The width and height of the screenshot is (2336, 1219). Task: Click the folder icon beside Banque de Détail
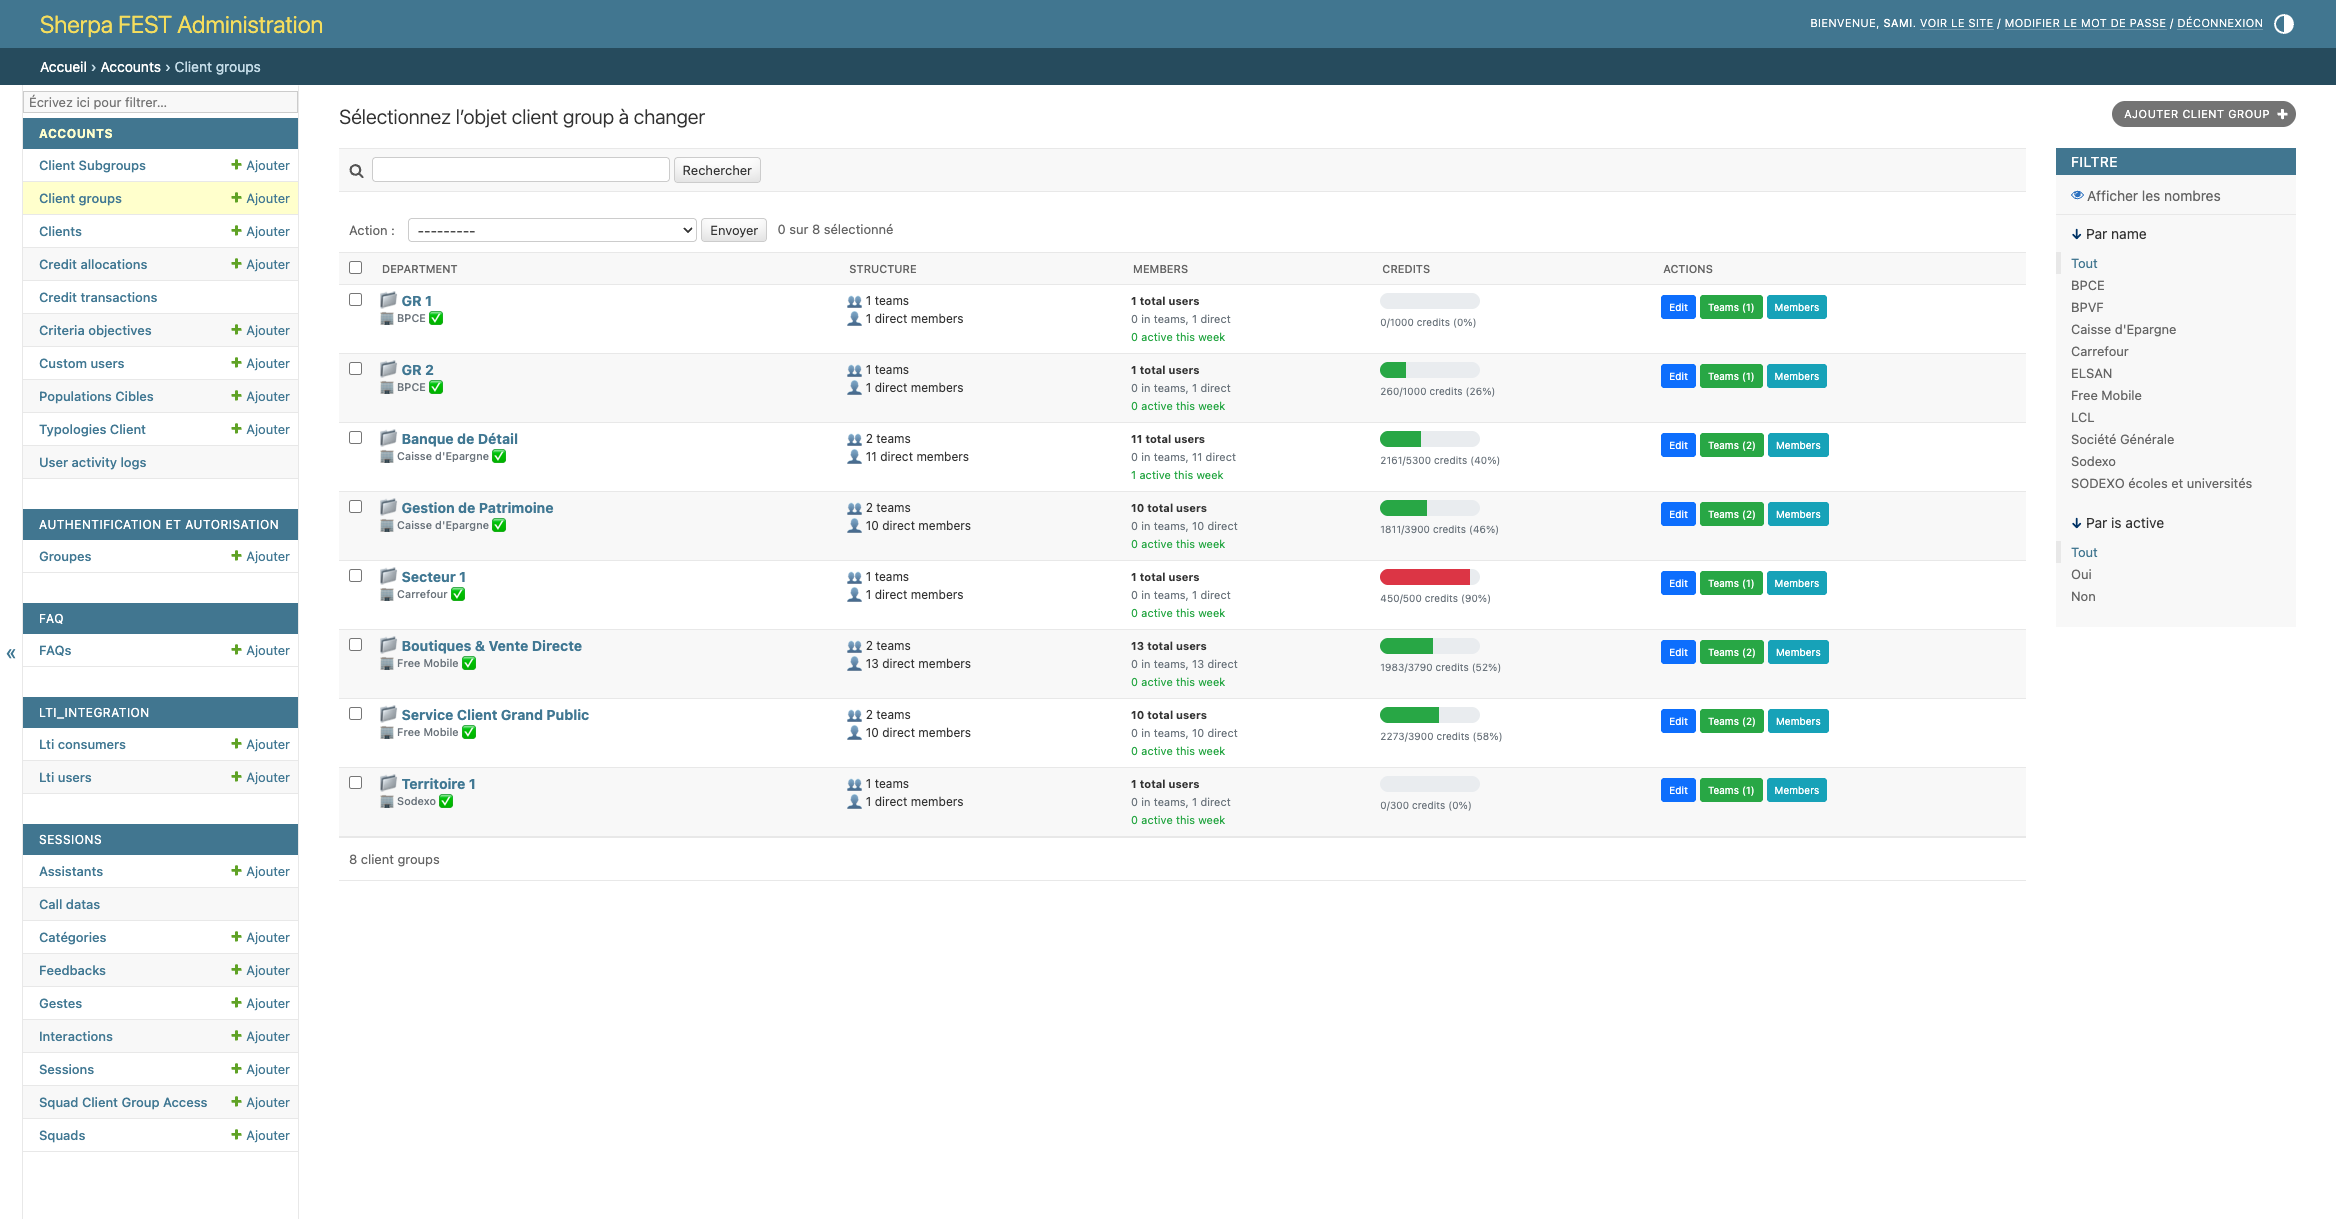point(388,438)
